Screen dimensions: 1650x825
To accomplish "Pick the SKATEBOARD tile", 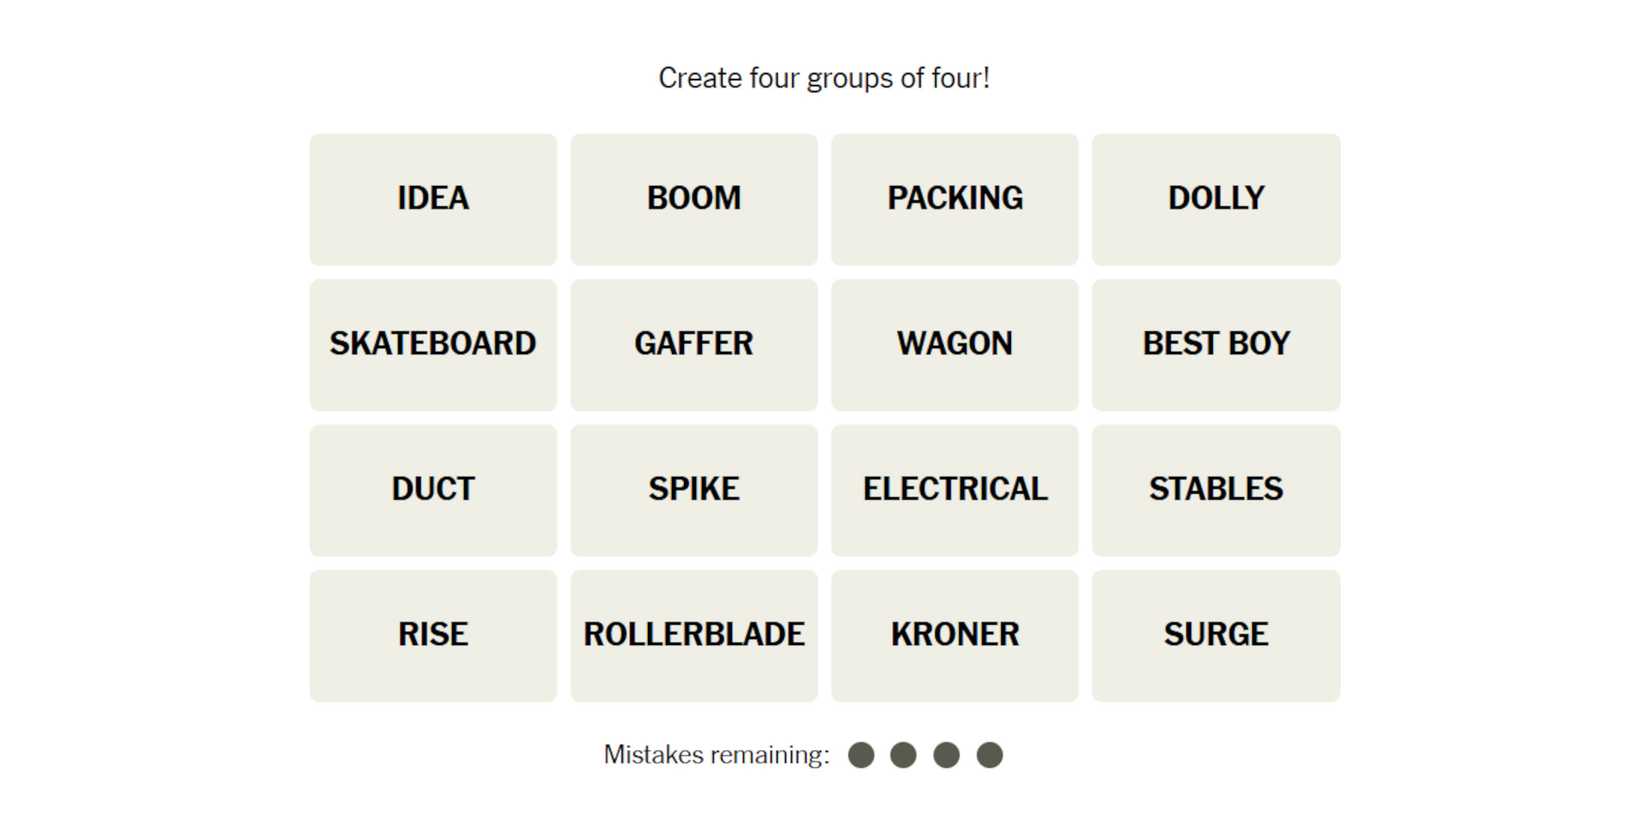I will coord(433,344).
